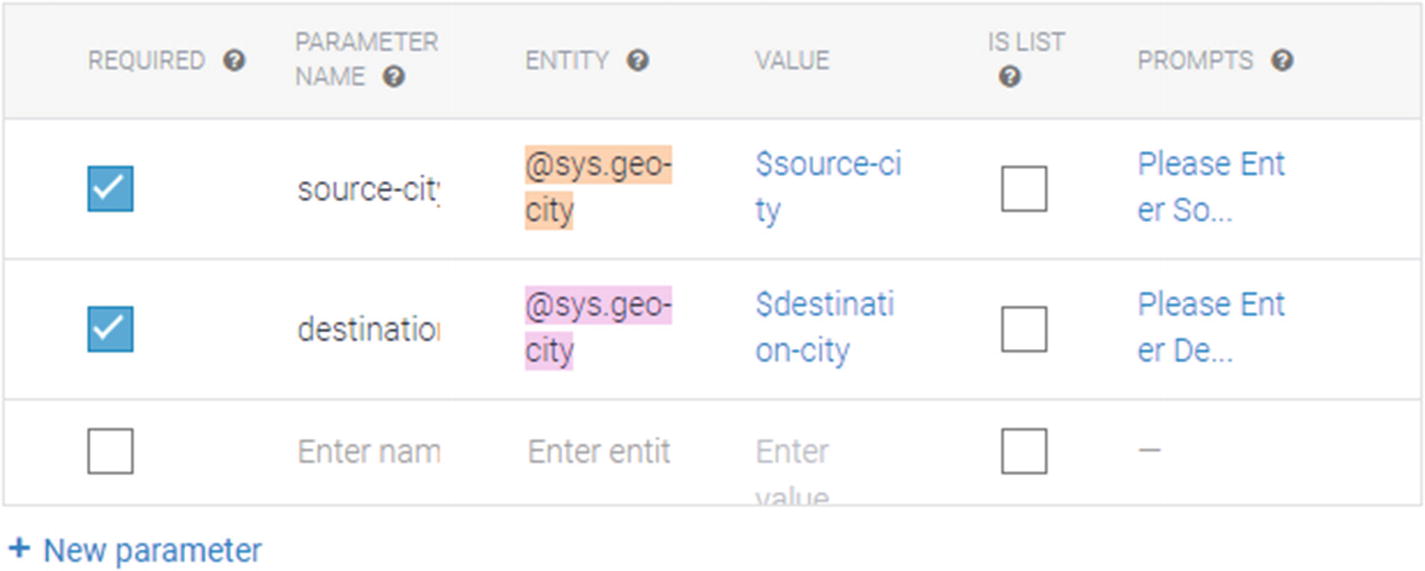Open the source-city prompt 'Please Enter So...'
Image resolution: width=1425 pixels, height=571 pixels.
[x=1211, y=187]
